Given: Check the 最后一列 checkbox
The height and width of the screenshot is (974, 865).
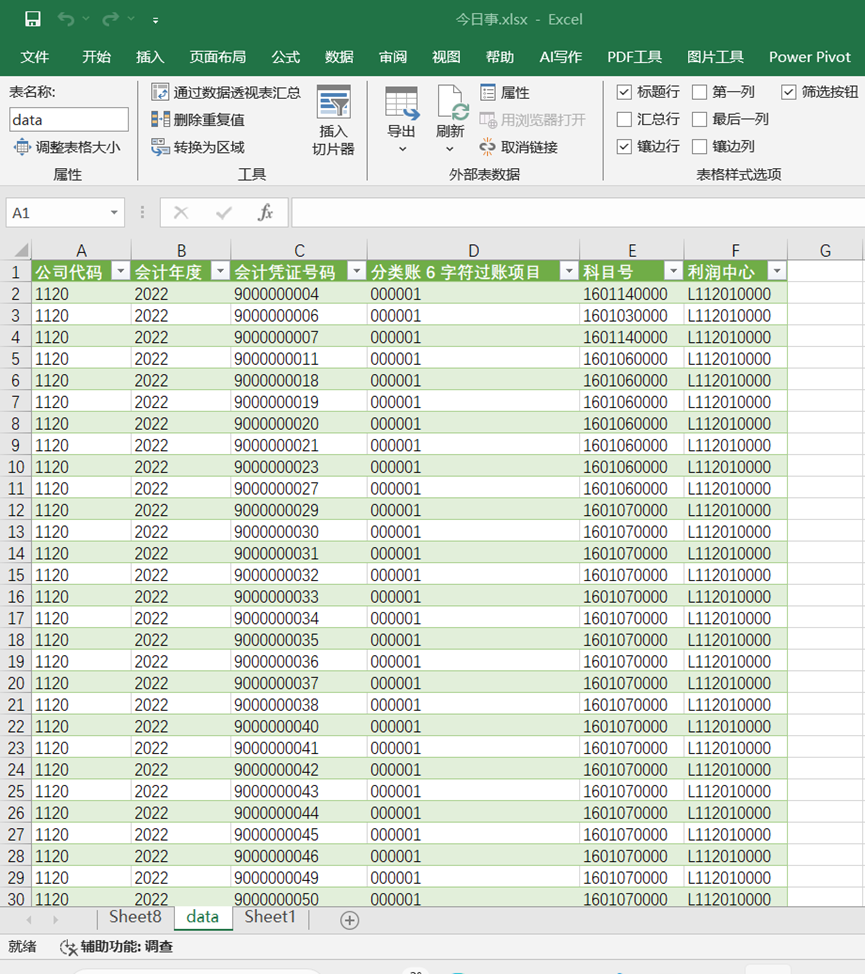Looking at the screenshot, I should click(699, 119).
